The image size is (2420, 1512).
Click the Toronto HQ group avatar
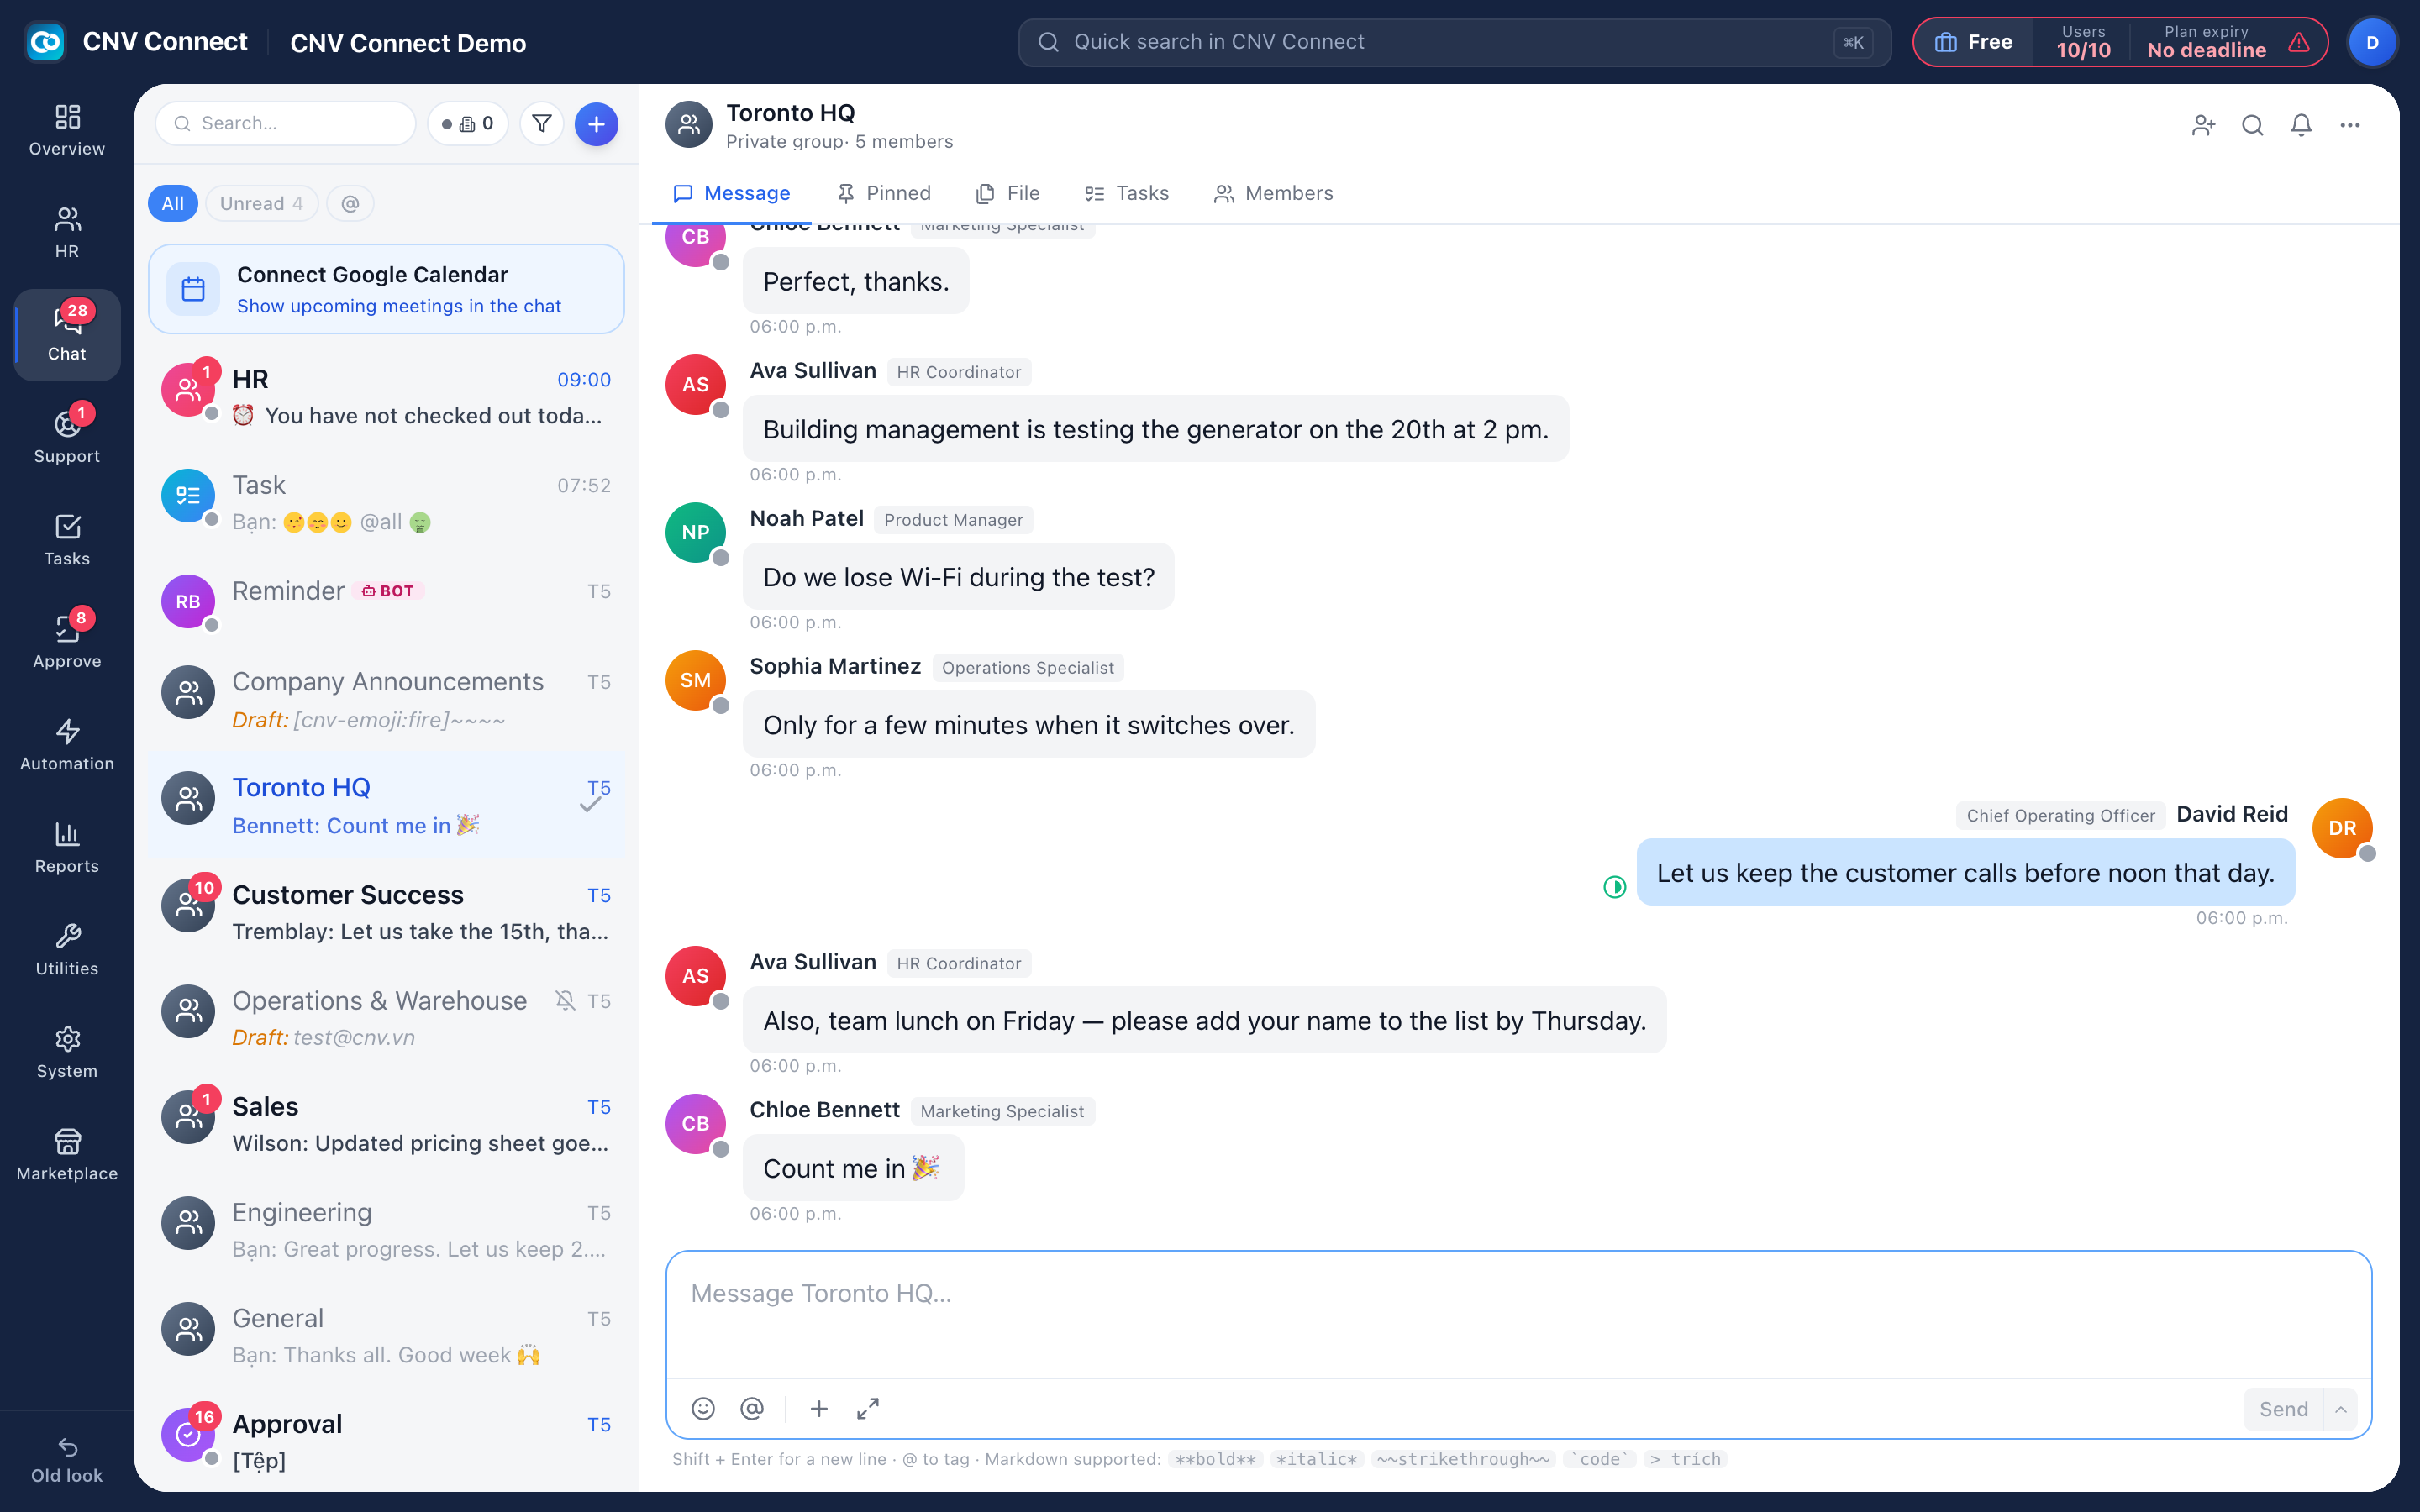point(688,124)
